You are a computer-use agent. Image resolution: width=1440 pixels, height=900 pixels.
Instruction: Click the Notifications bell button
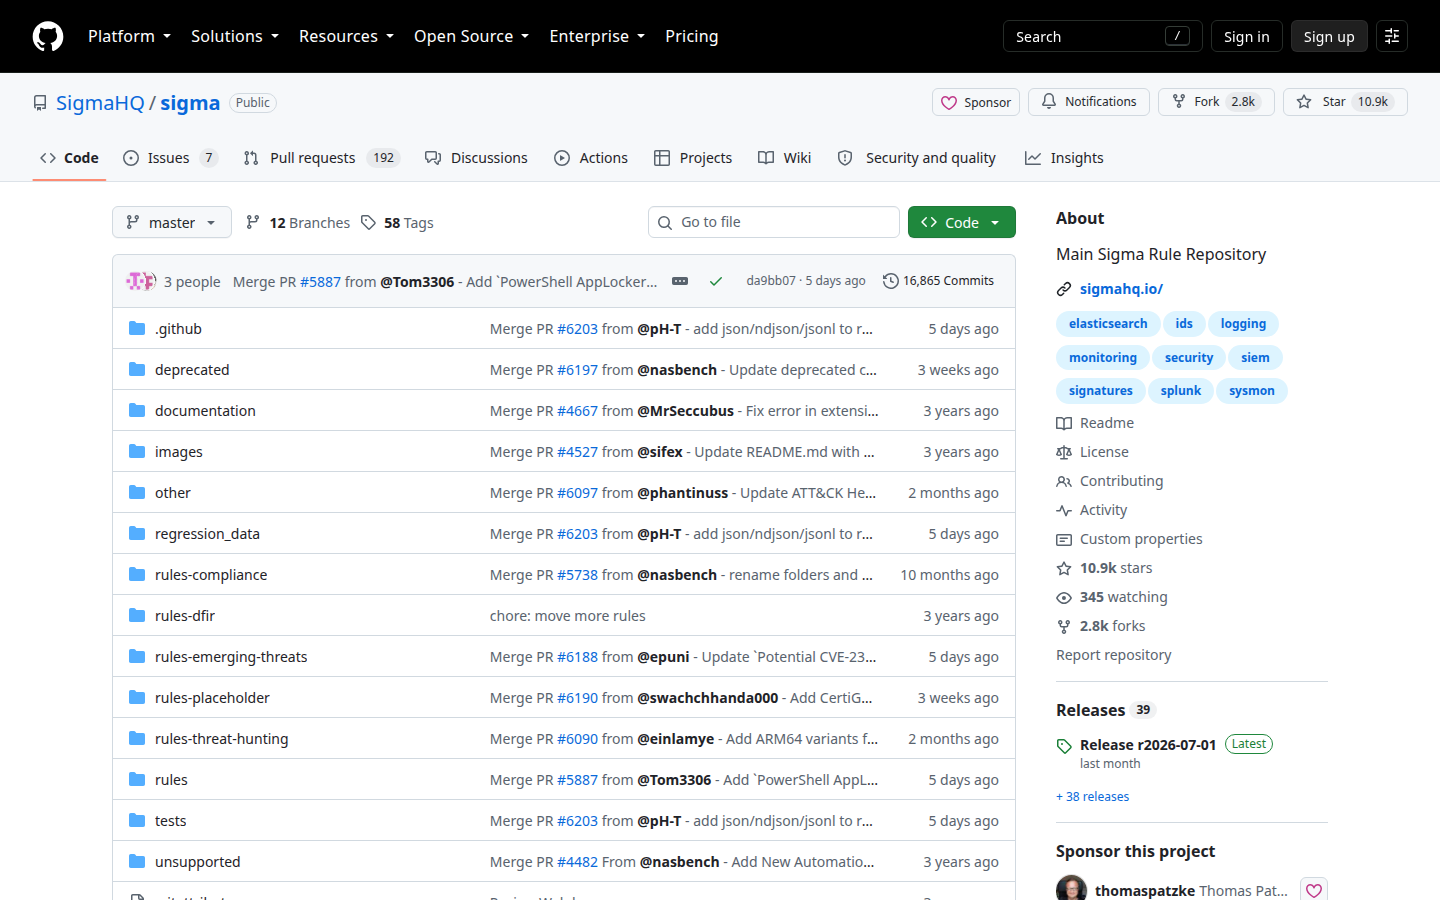pos(1089,102)
